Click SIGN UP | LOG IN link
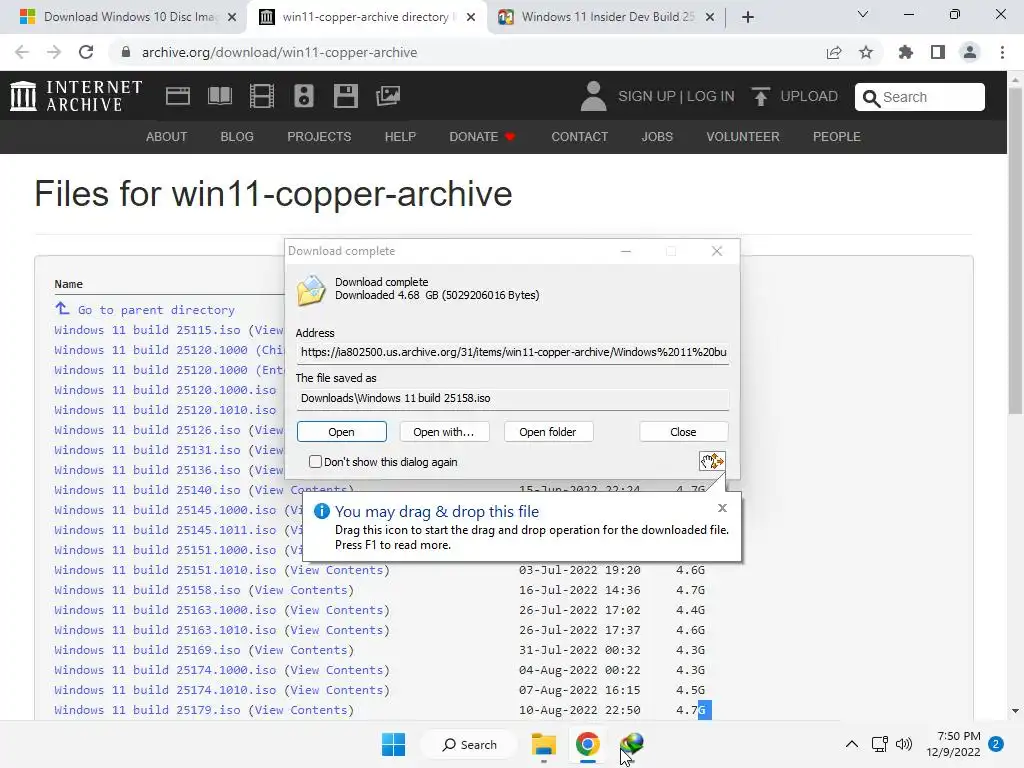Image resolution: width=1024 pixels, height=768 pixels. click(676, 96)
